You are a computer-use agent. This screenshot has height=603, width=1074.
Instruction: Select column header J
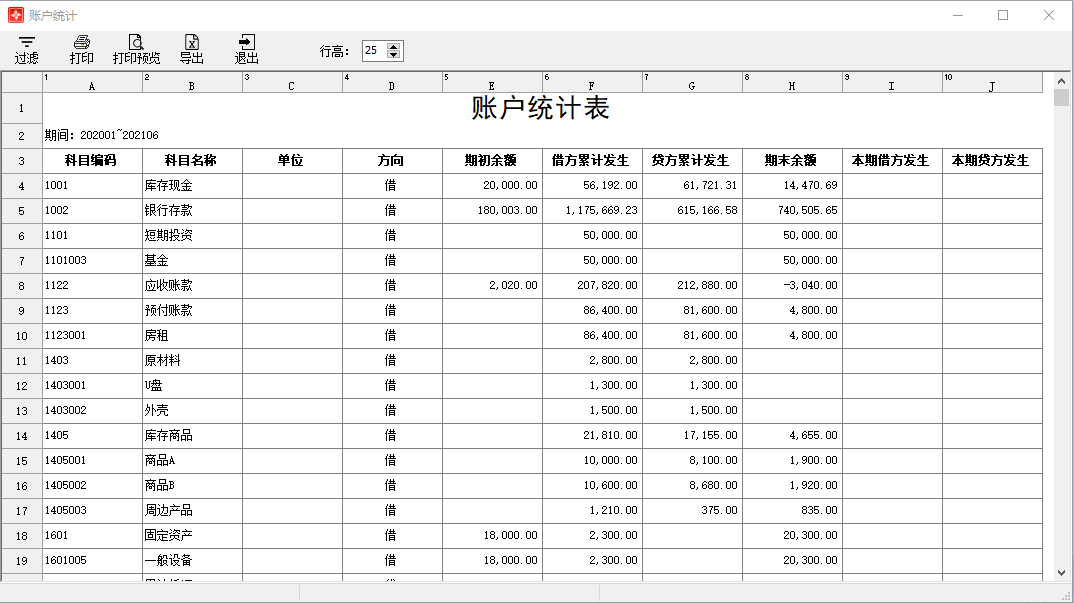(x=992, y=84)
